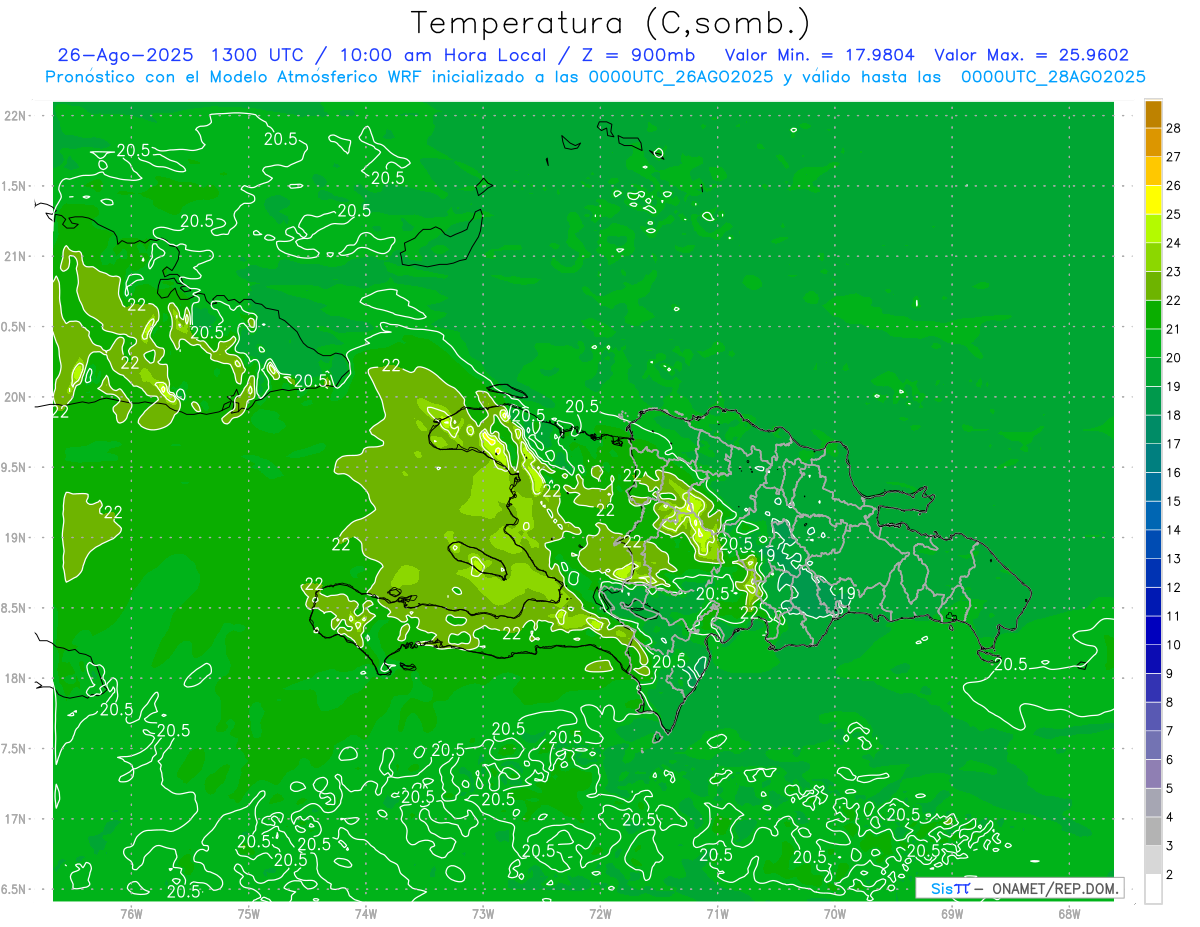Click the "73W" longitude label

483,913
